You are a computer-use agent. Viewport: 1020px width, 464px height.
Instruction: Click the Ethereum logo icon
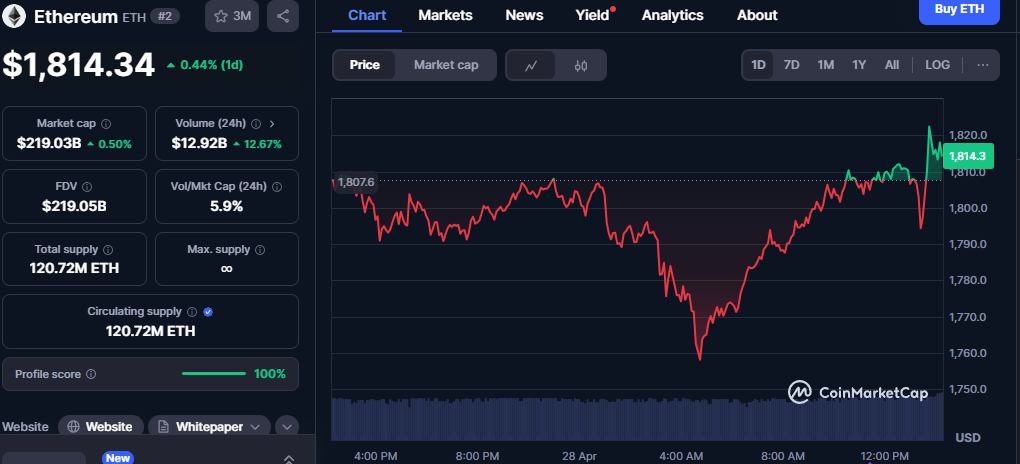coord(14,16)
